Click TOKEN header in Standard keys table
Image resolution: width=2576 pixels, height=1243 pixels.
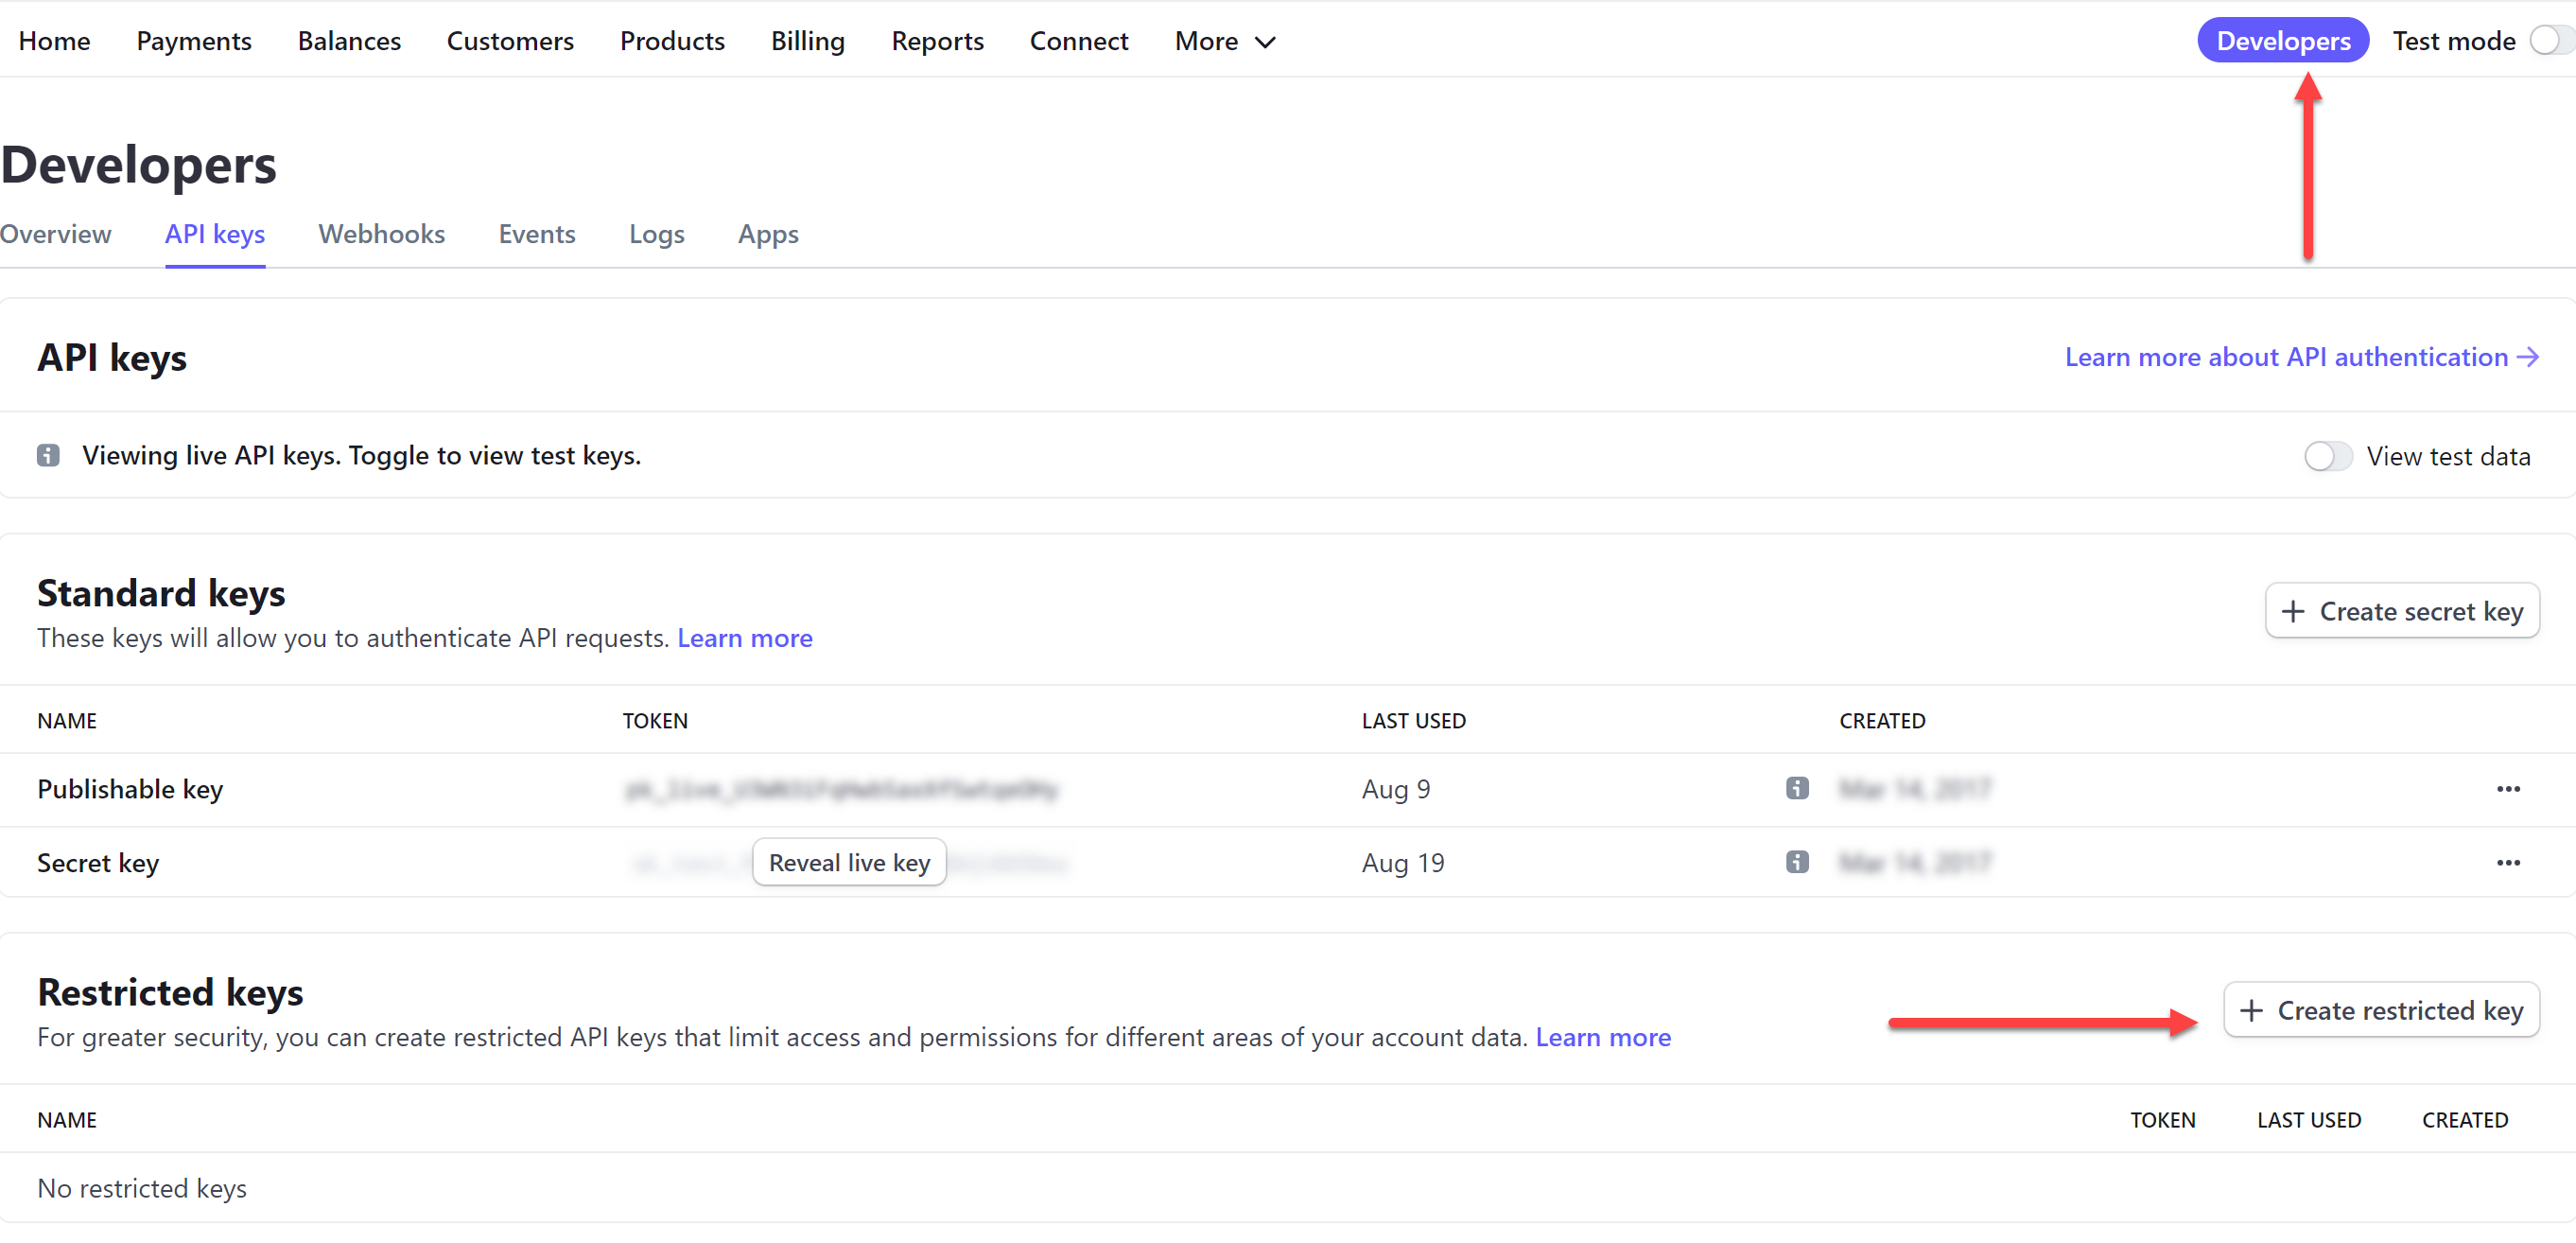[x=655, y=721]
